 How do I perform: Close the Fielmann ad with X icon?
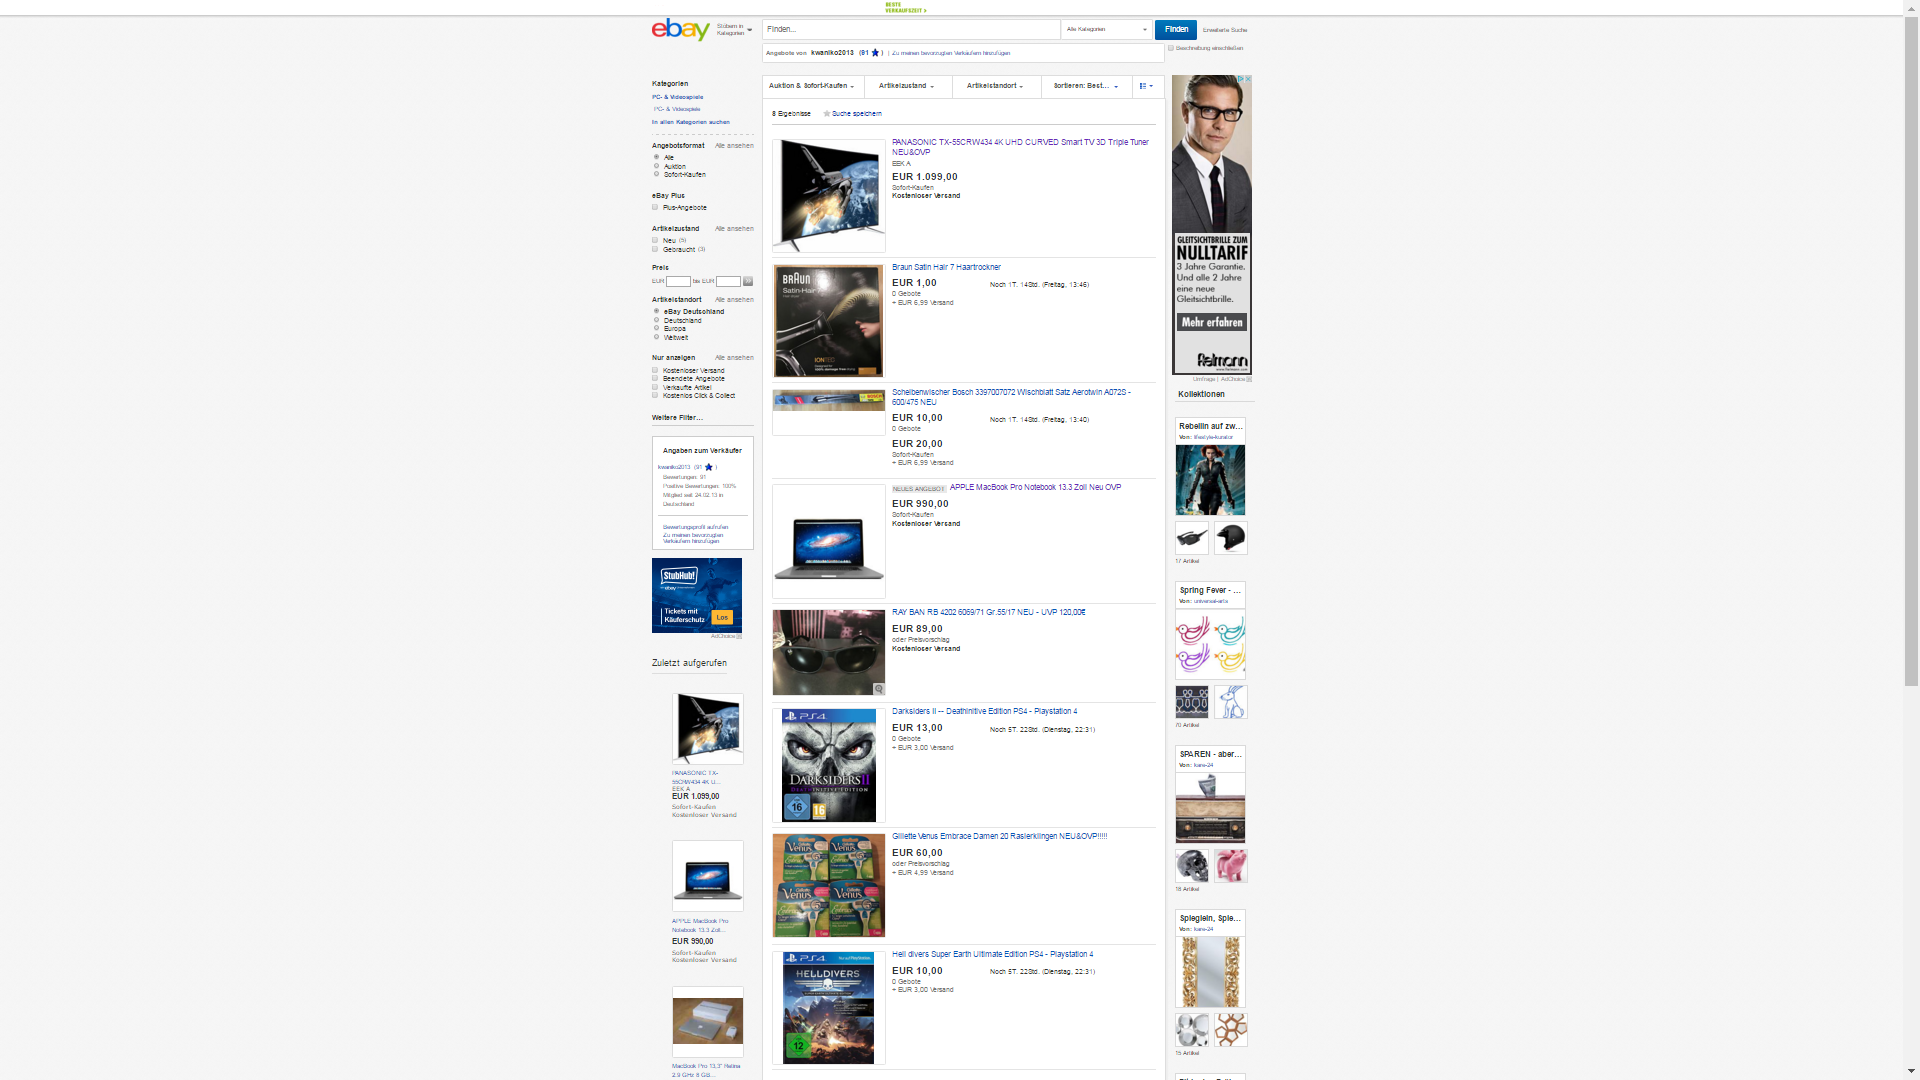click(x=1247, y=79)
